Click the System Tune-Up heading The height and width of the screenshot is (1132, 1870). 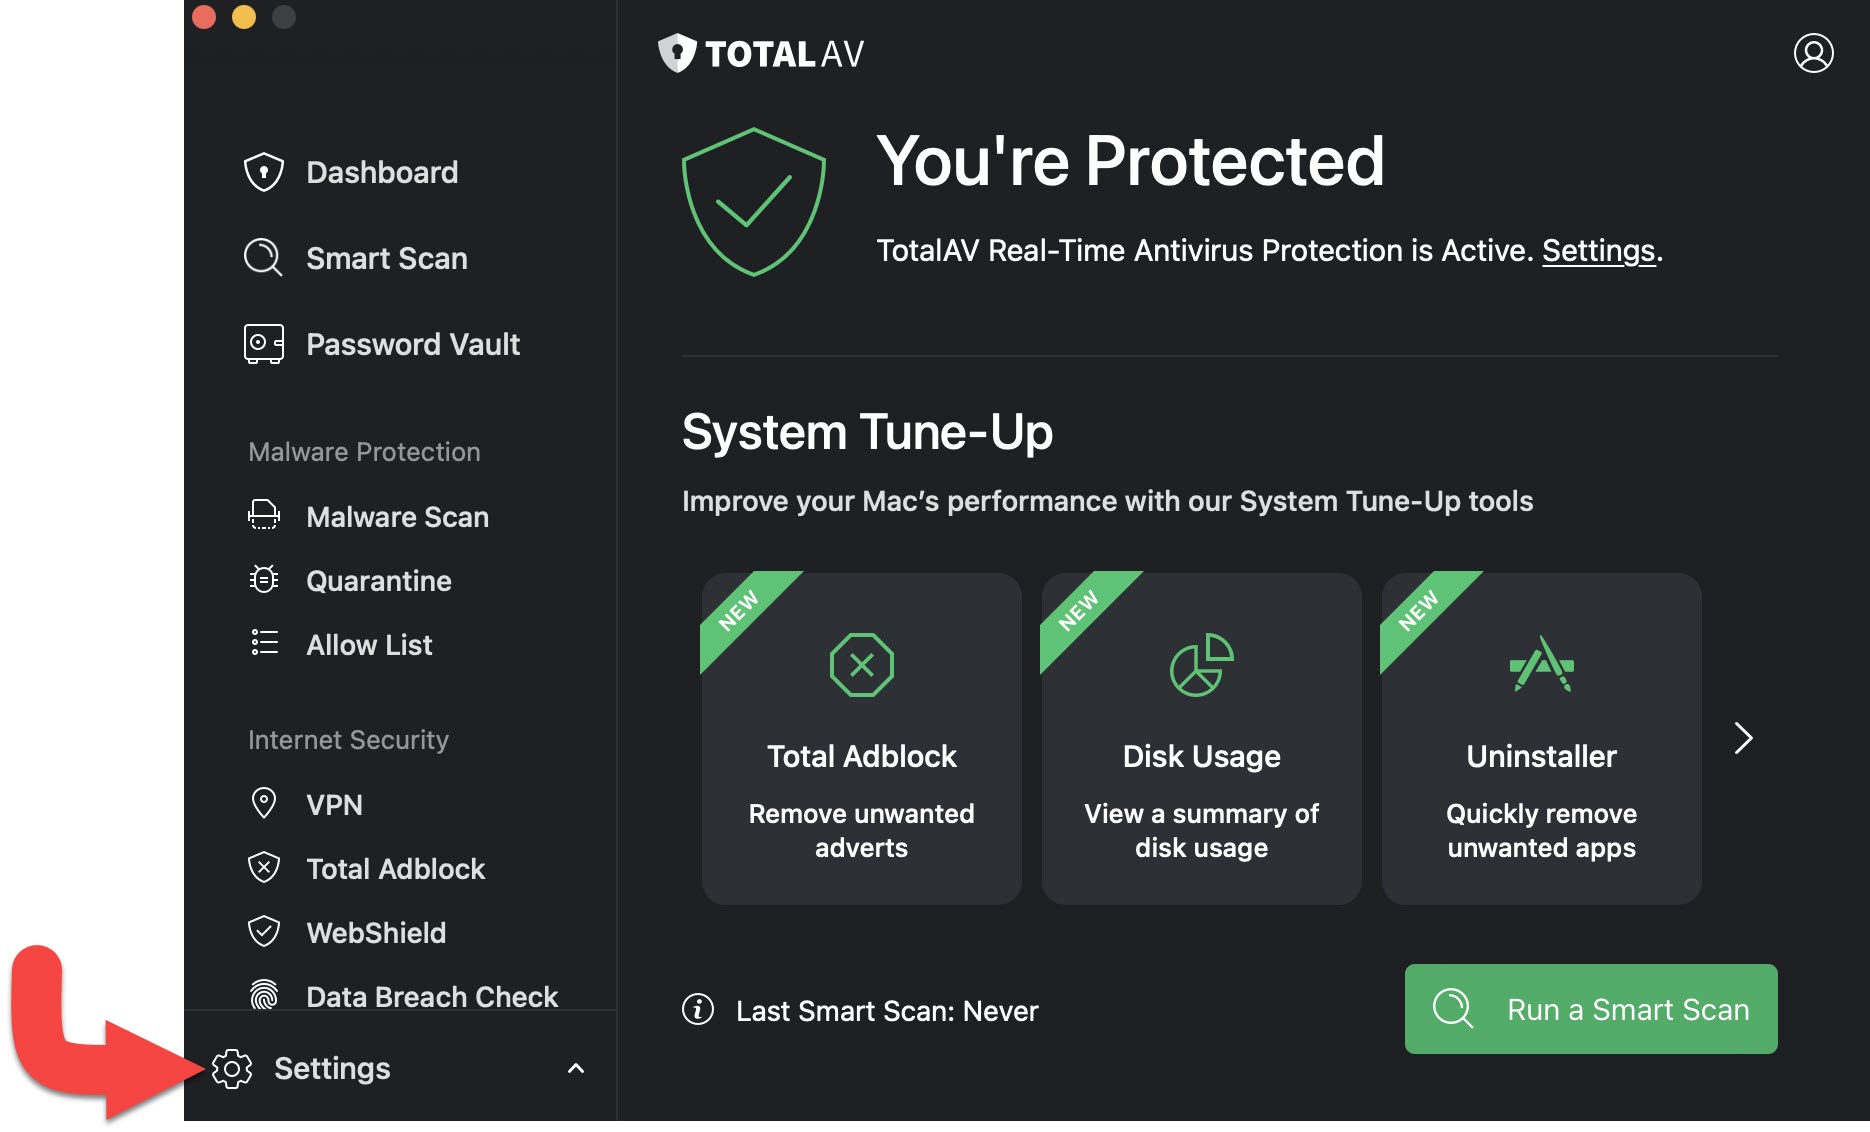click(867, 433)
